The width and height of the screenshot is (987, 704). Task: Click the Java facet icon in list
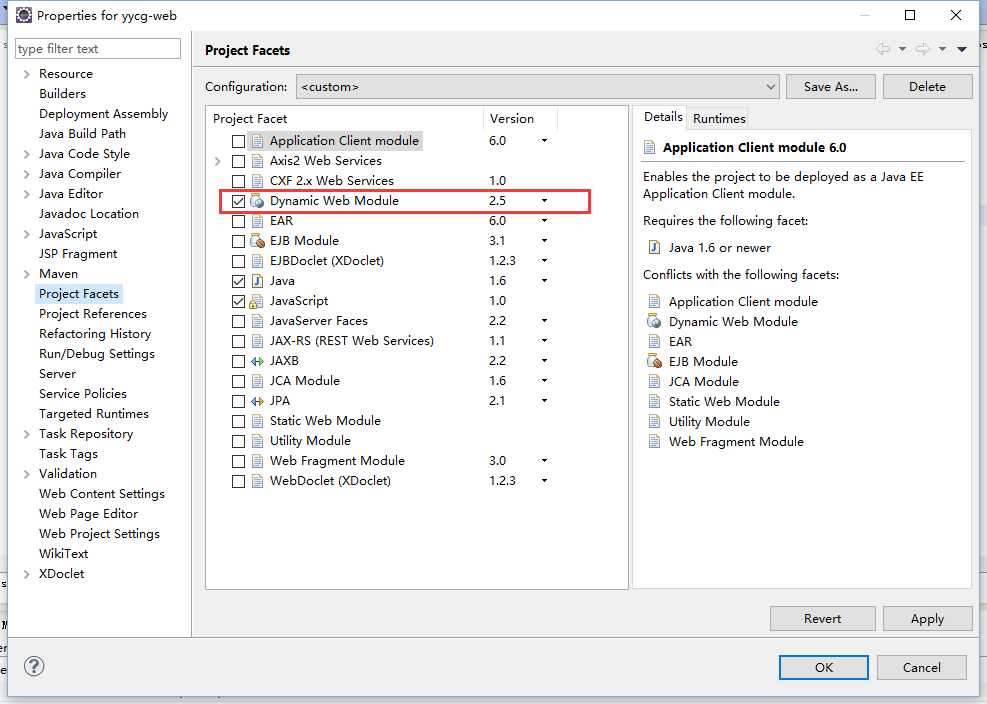click(x=257, y=281)
